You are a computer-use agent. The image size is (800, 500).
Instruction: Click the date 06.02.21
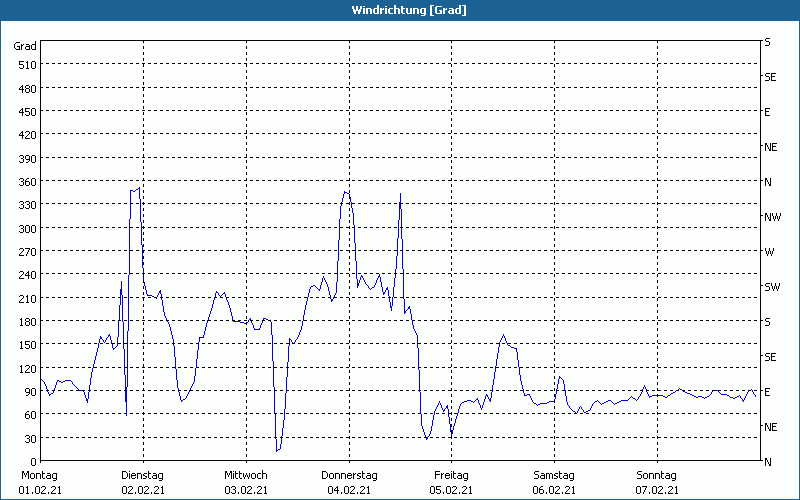tap(554, 490)
